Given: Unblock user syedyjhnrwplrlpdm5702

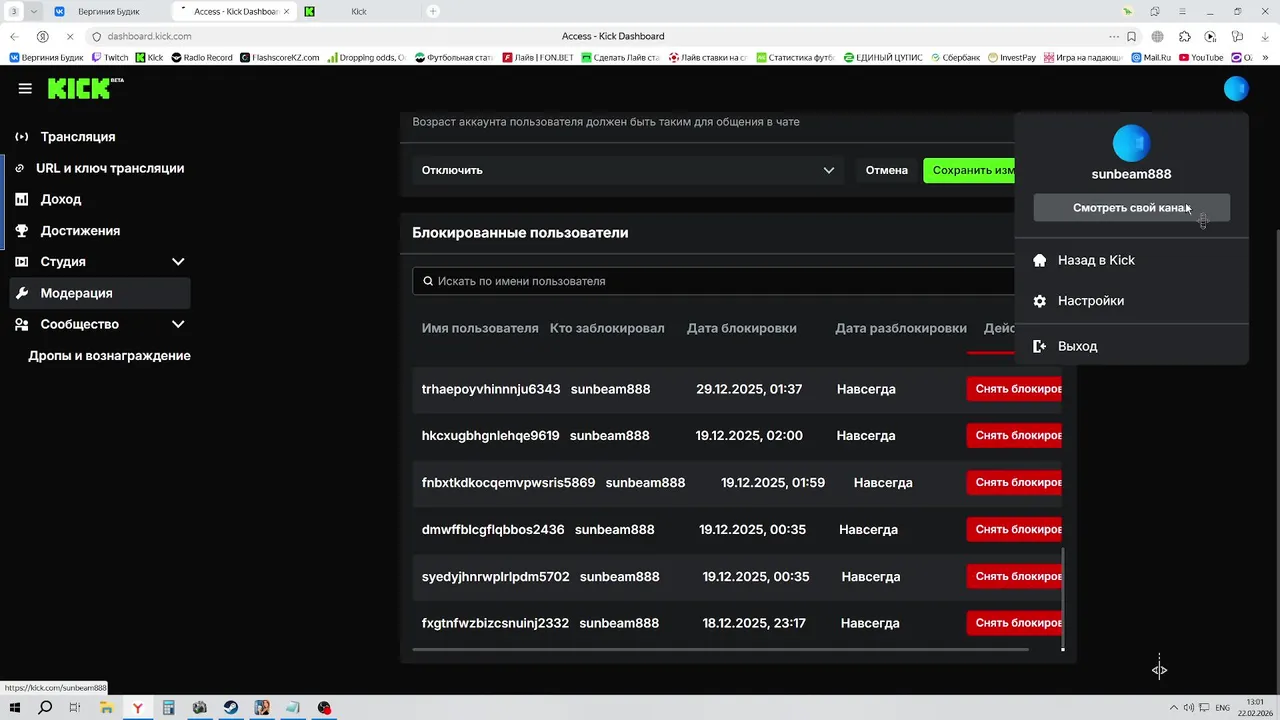Looking at the screenshot, I should (1014, 576).
